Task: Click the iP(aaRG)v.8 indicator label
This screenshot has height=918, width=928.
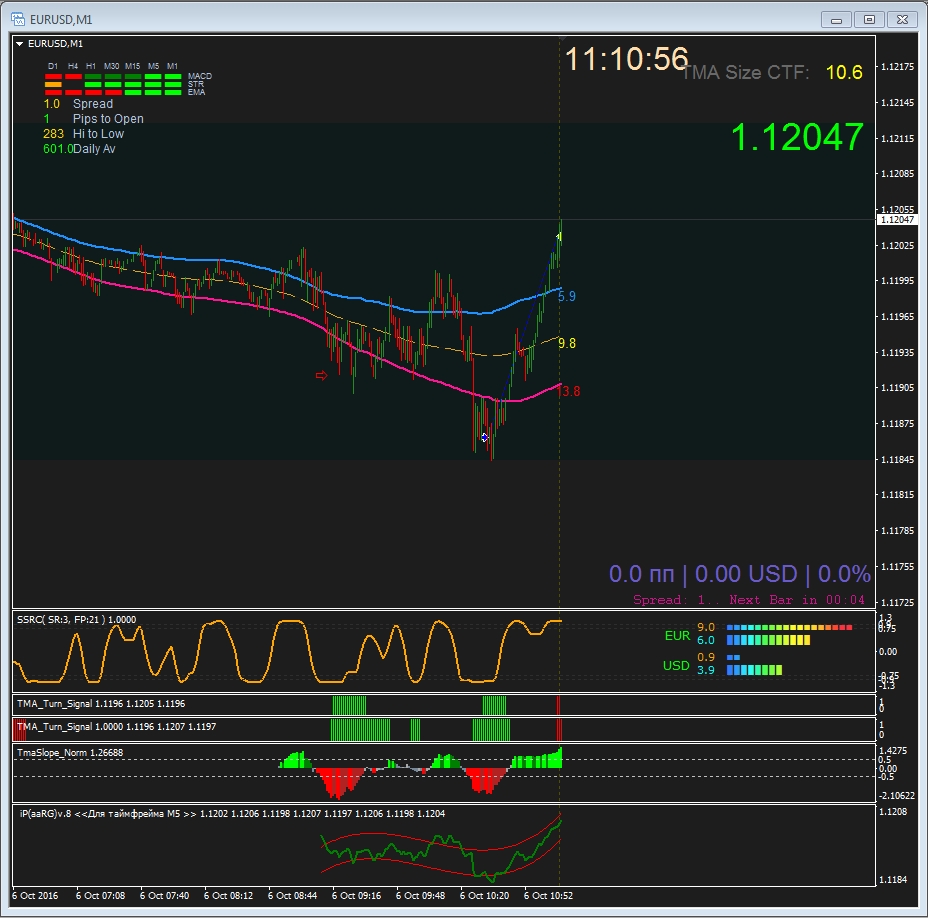Action: [x=232, y=814]
